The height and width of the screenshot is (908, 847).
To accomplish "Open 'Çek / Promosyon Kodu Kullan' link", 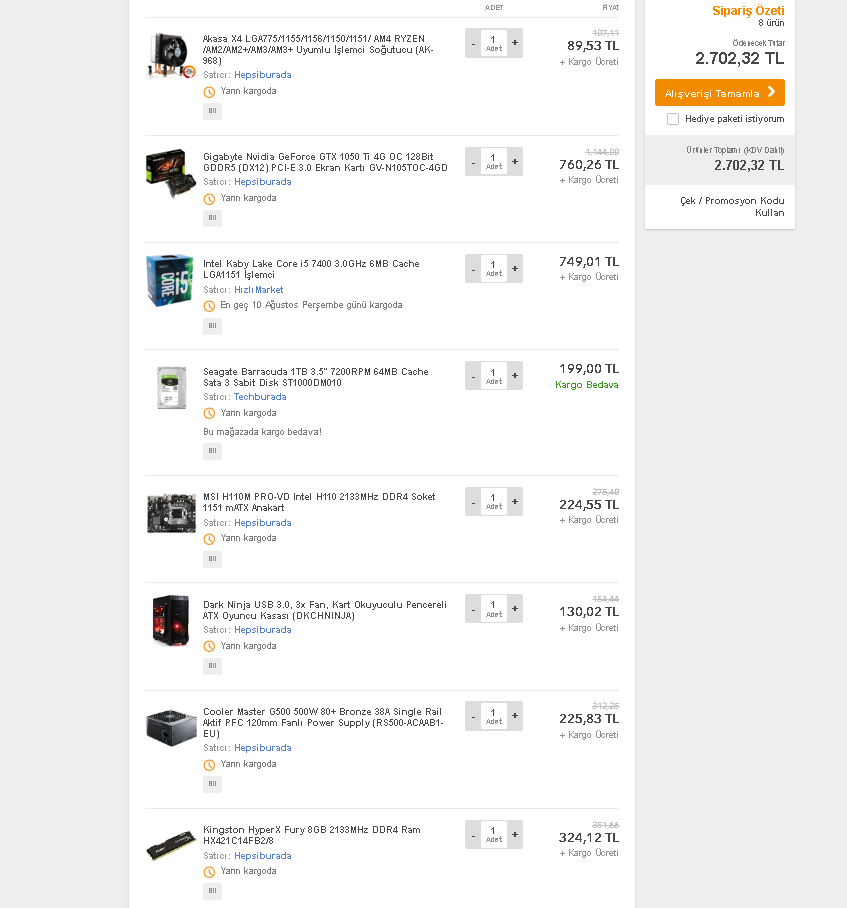I will (732, 207).
